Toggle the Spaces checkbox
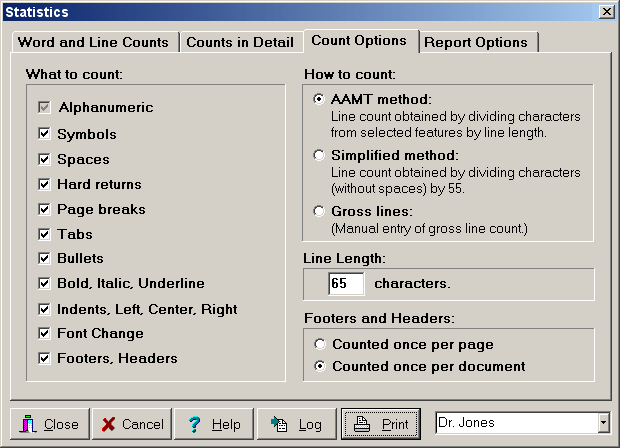This screenshot has height=448, width=620. (44, 159)
